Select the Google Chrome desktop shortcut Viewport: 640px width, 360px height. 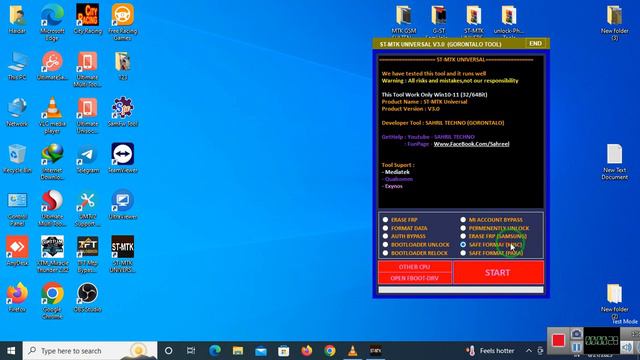pyautogui.click(x=52, y=300)
